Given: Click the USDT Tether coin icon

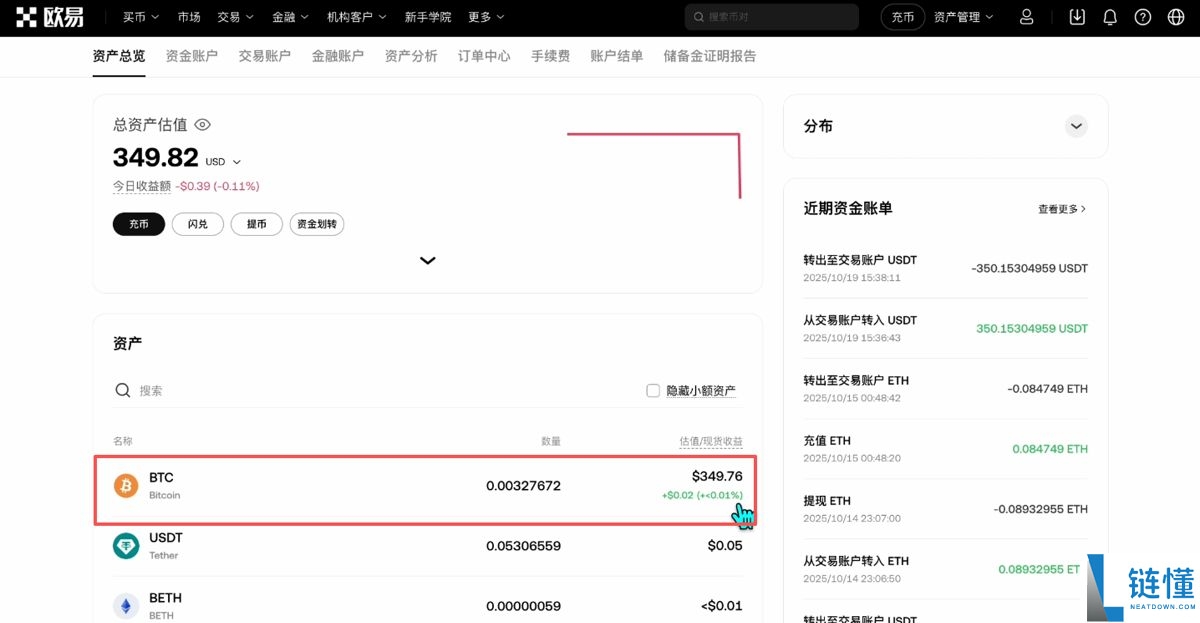Looking at the screenshot, I should click(x=125, y=545).
